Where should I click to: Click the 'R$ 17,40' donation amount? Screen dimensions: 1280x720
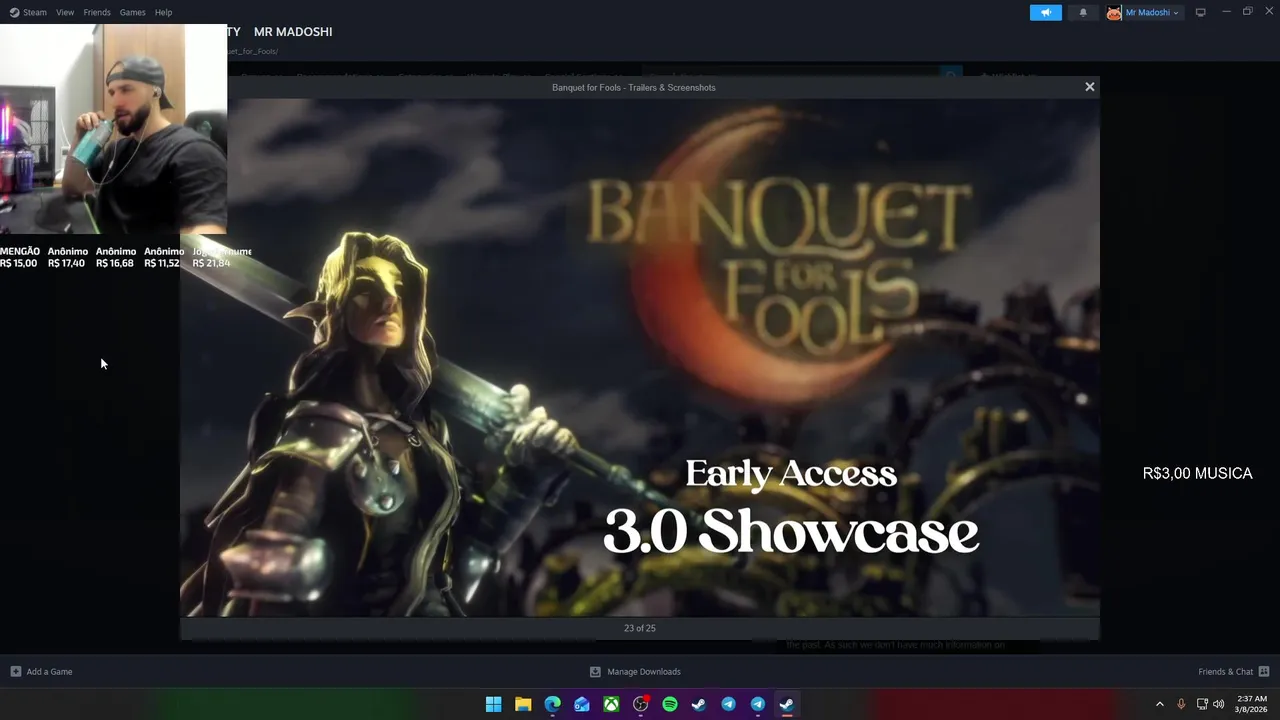pyautogui.click(x=66, y=263)
